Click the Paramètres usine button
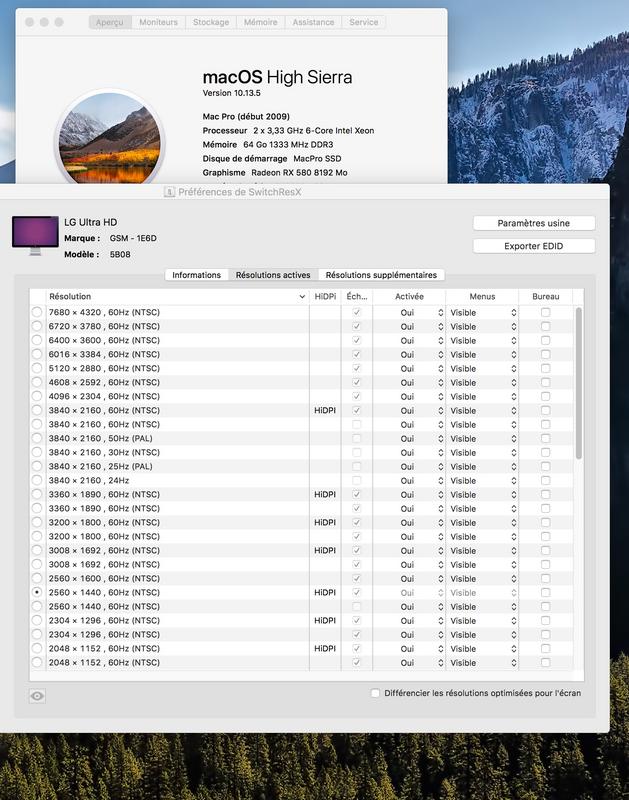 pyautogui.click(x=534, y=223)
